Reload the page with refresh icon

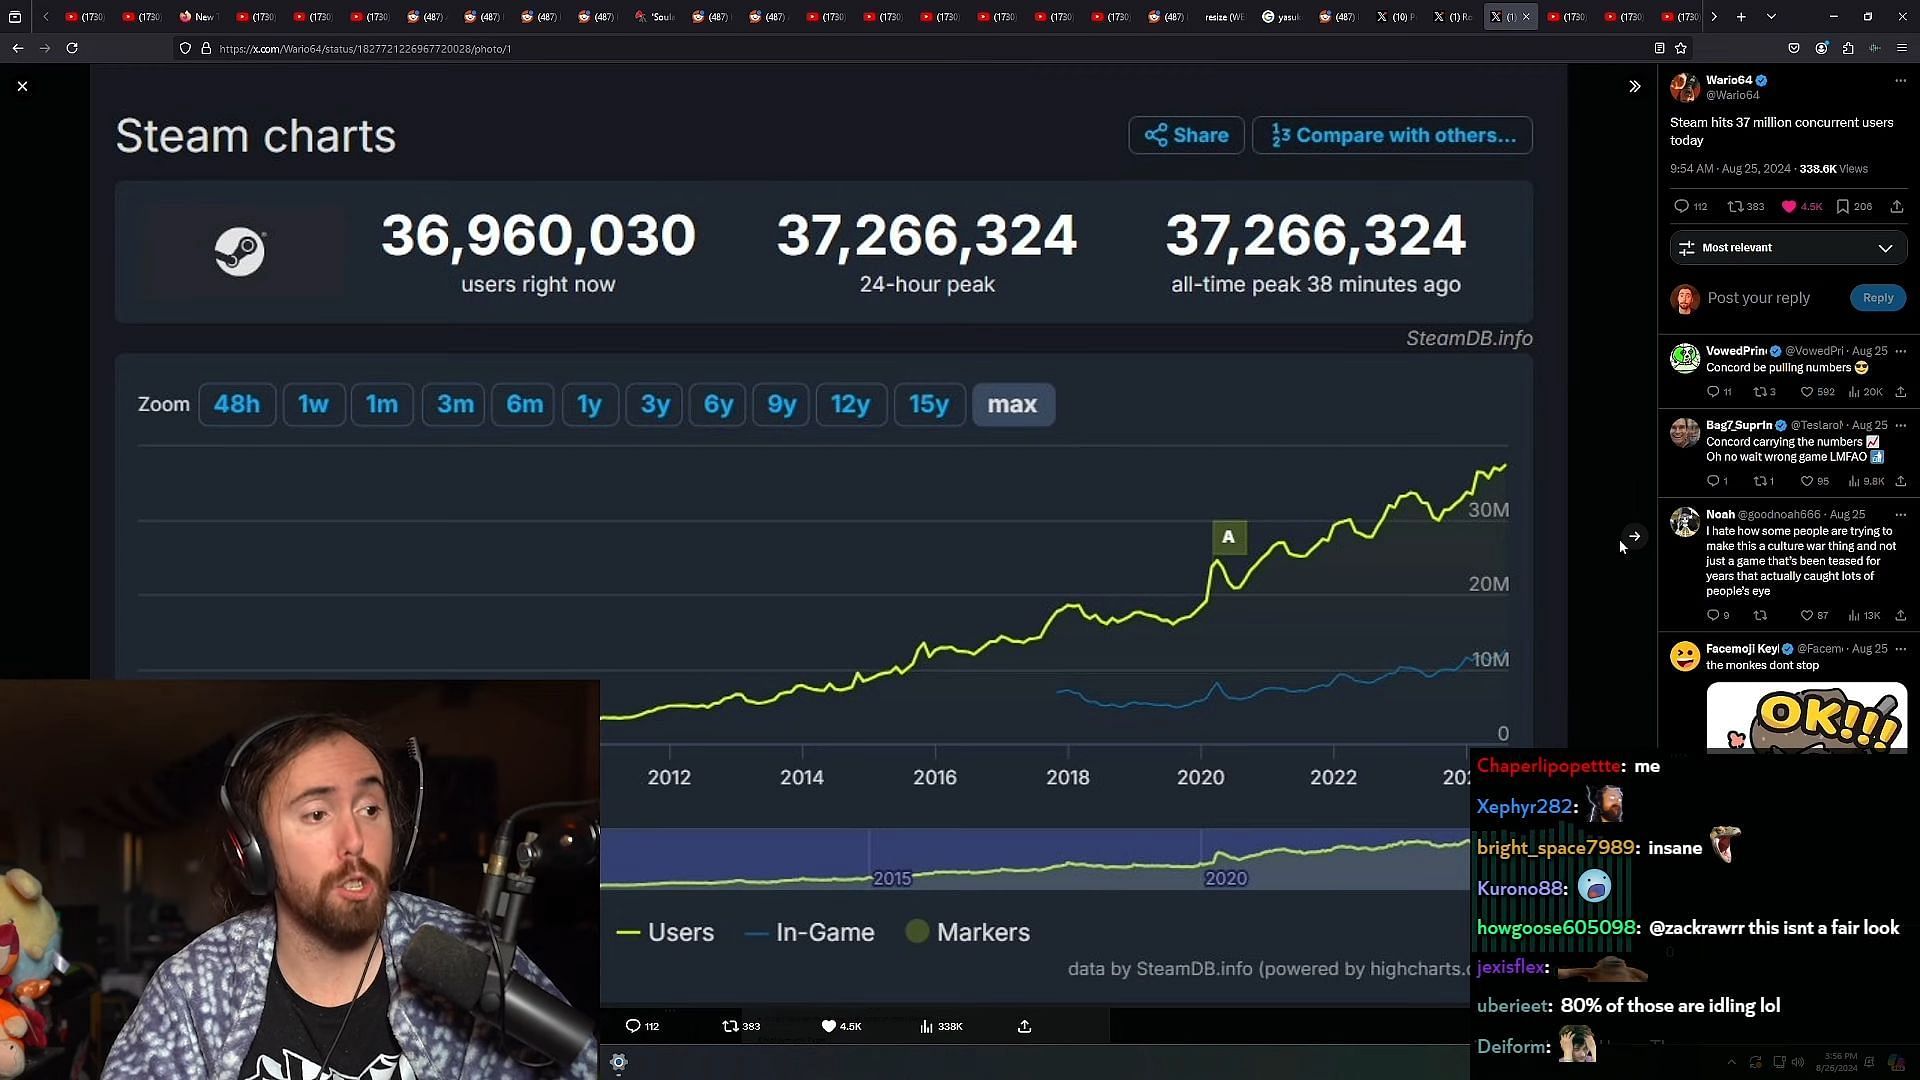pos(72,48)
